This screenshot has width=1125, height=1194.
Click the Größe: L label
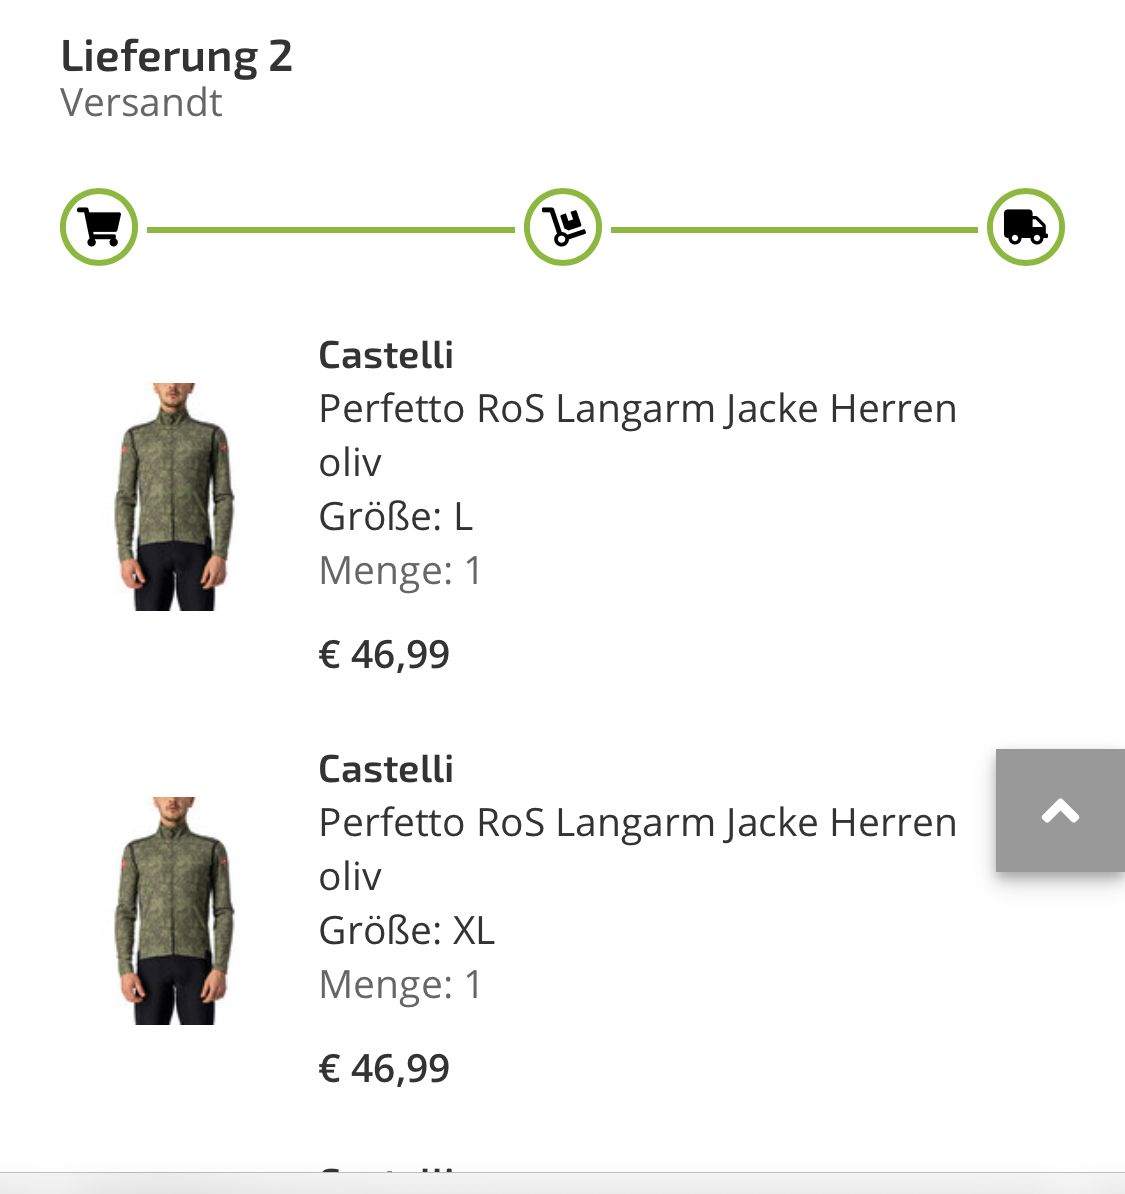(x=396, y=517)
